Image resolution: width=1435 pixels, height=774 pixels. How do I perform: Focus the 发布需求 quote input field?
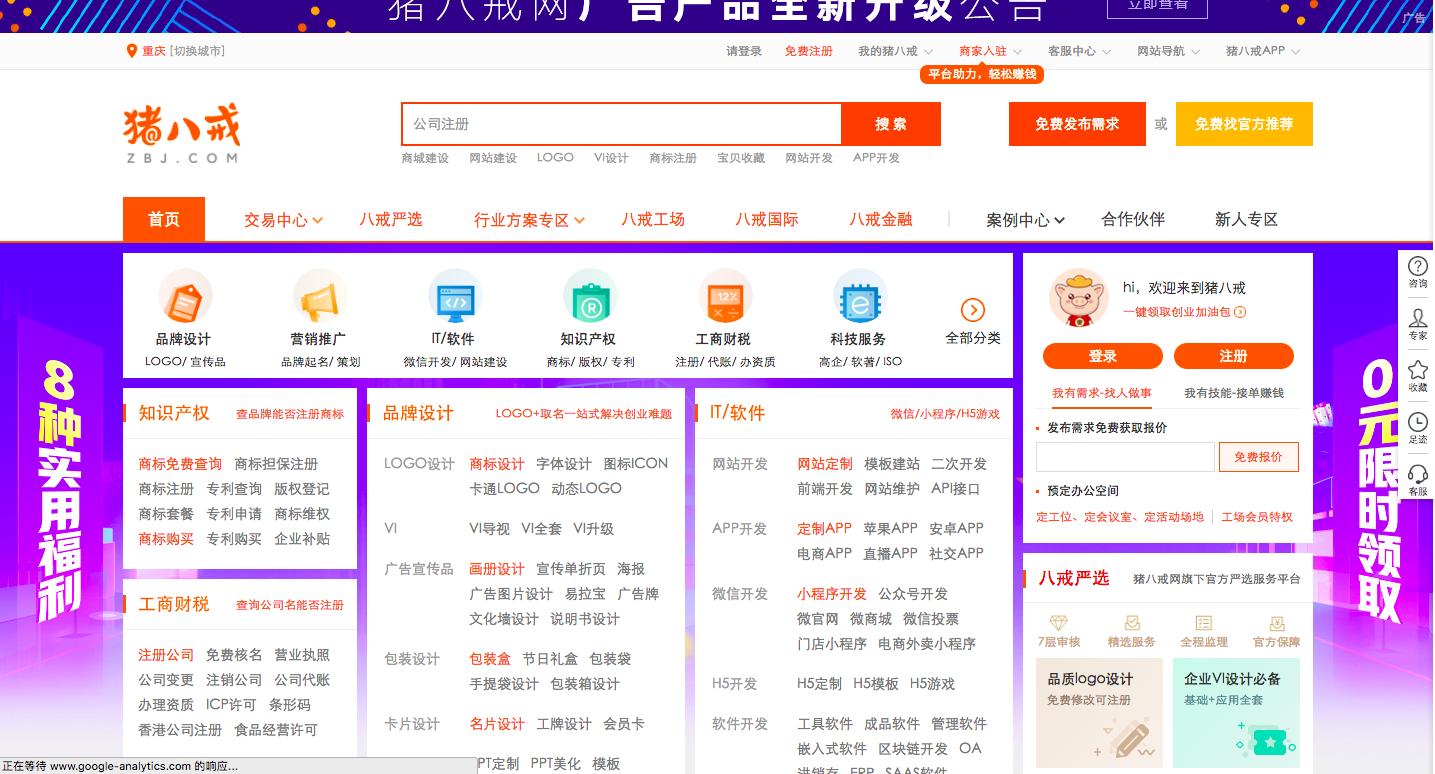point(1125,457)
